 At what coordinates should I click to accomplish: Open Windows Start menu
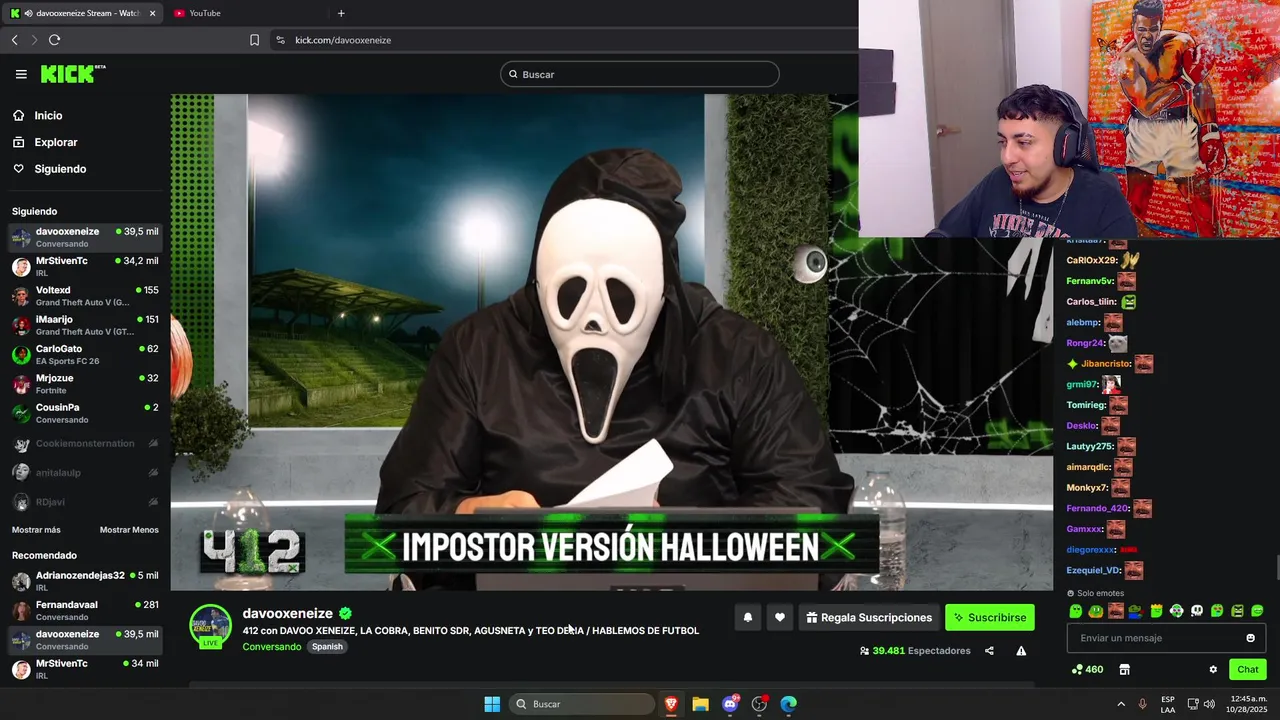tap(492, 704)
